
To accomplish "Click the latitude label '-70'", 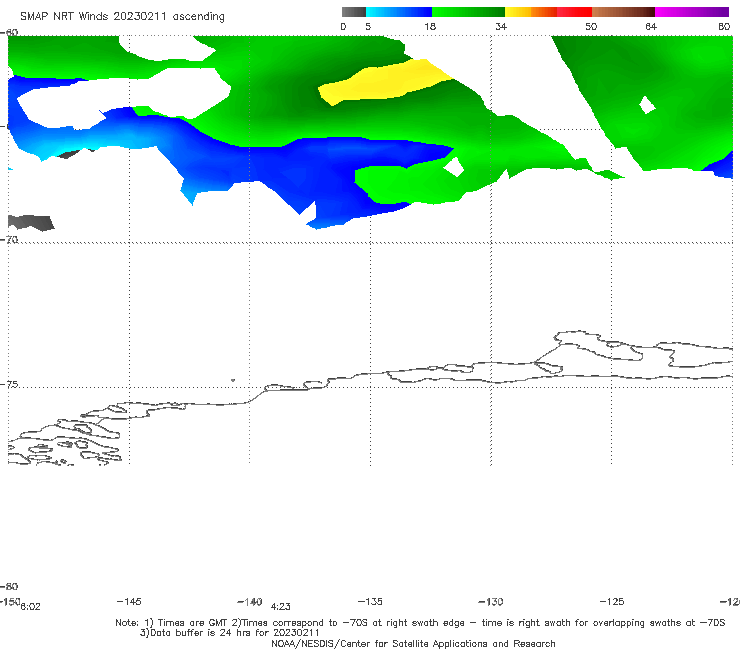I will pos(9,240).
